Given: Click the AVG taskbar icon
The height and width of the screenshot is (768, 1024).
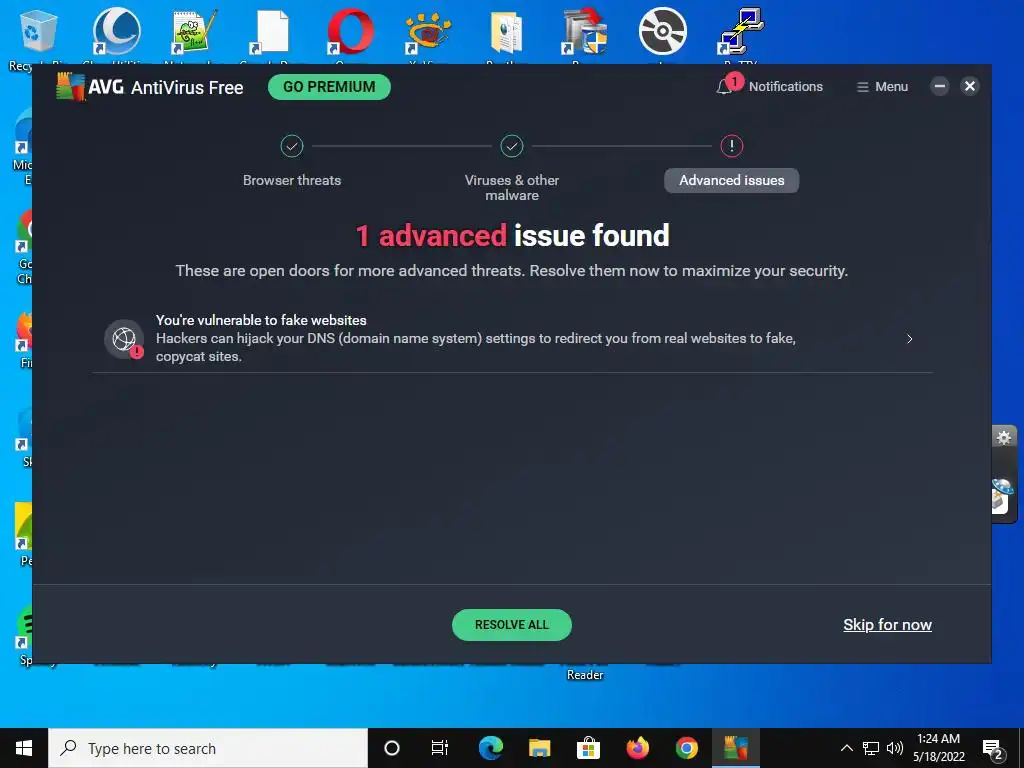Looking at the screenshot, I should point(735,748).
